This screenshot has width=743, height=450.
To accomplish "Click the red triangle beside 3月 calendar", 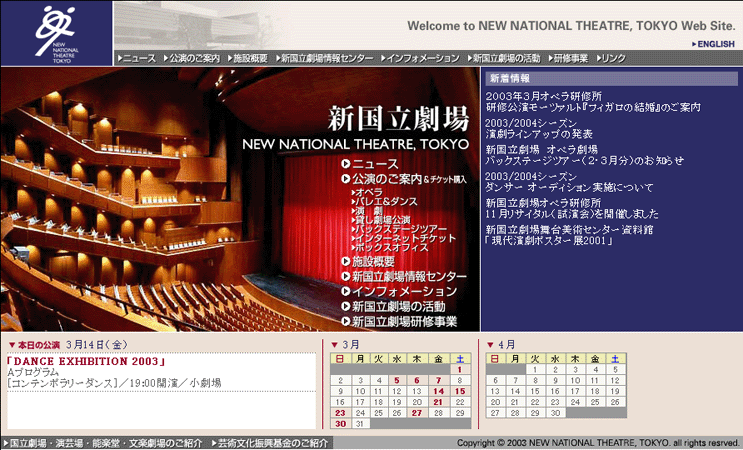I will 335,345.
